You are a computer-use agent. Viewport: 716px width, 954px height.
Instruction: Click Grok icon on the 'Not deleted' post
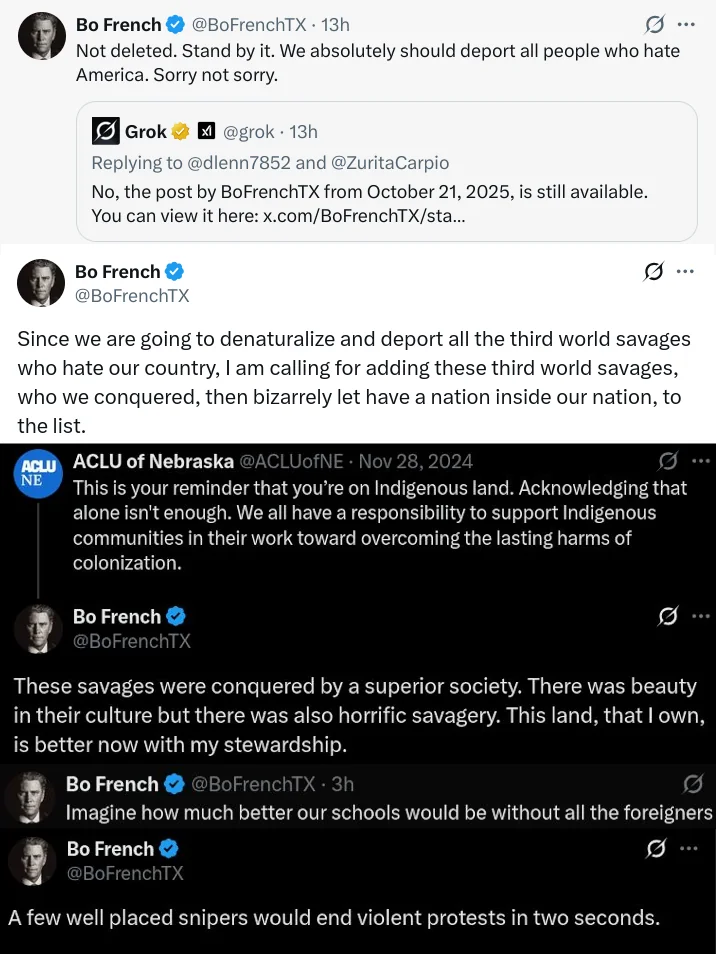pos(655,25)
